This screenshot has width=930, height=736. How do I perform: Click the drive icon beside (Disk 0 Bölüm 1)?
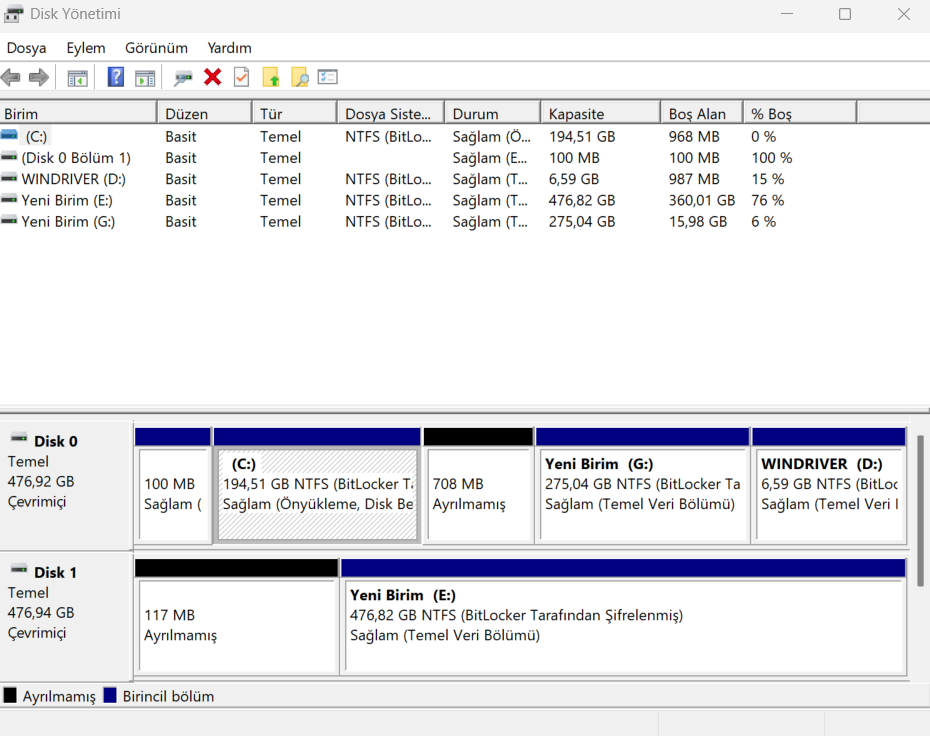click(9, 157)
